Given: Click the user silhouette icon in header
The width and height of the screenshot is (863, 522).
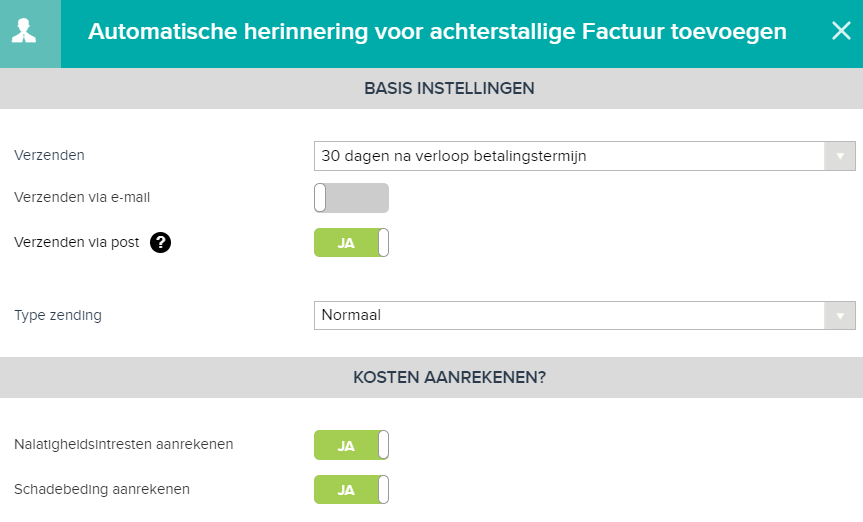Looking at the screenshot, I should click(x=24, y=31).
